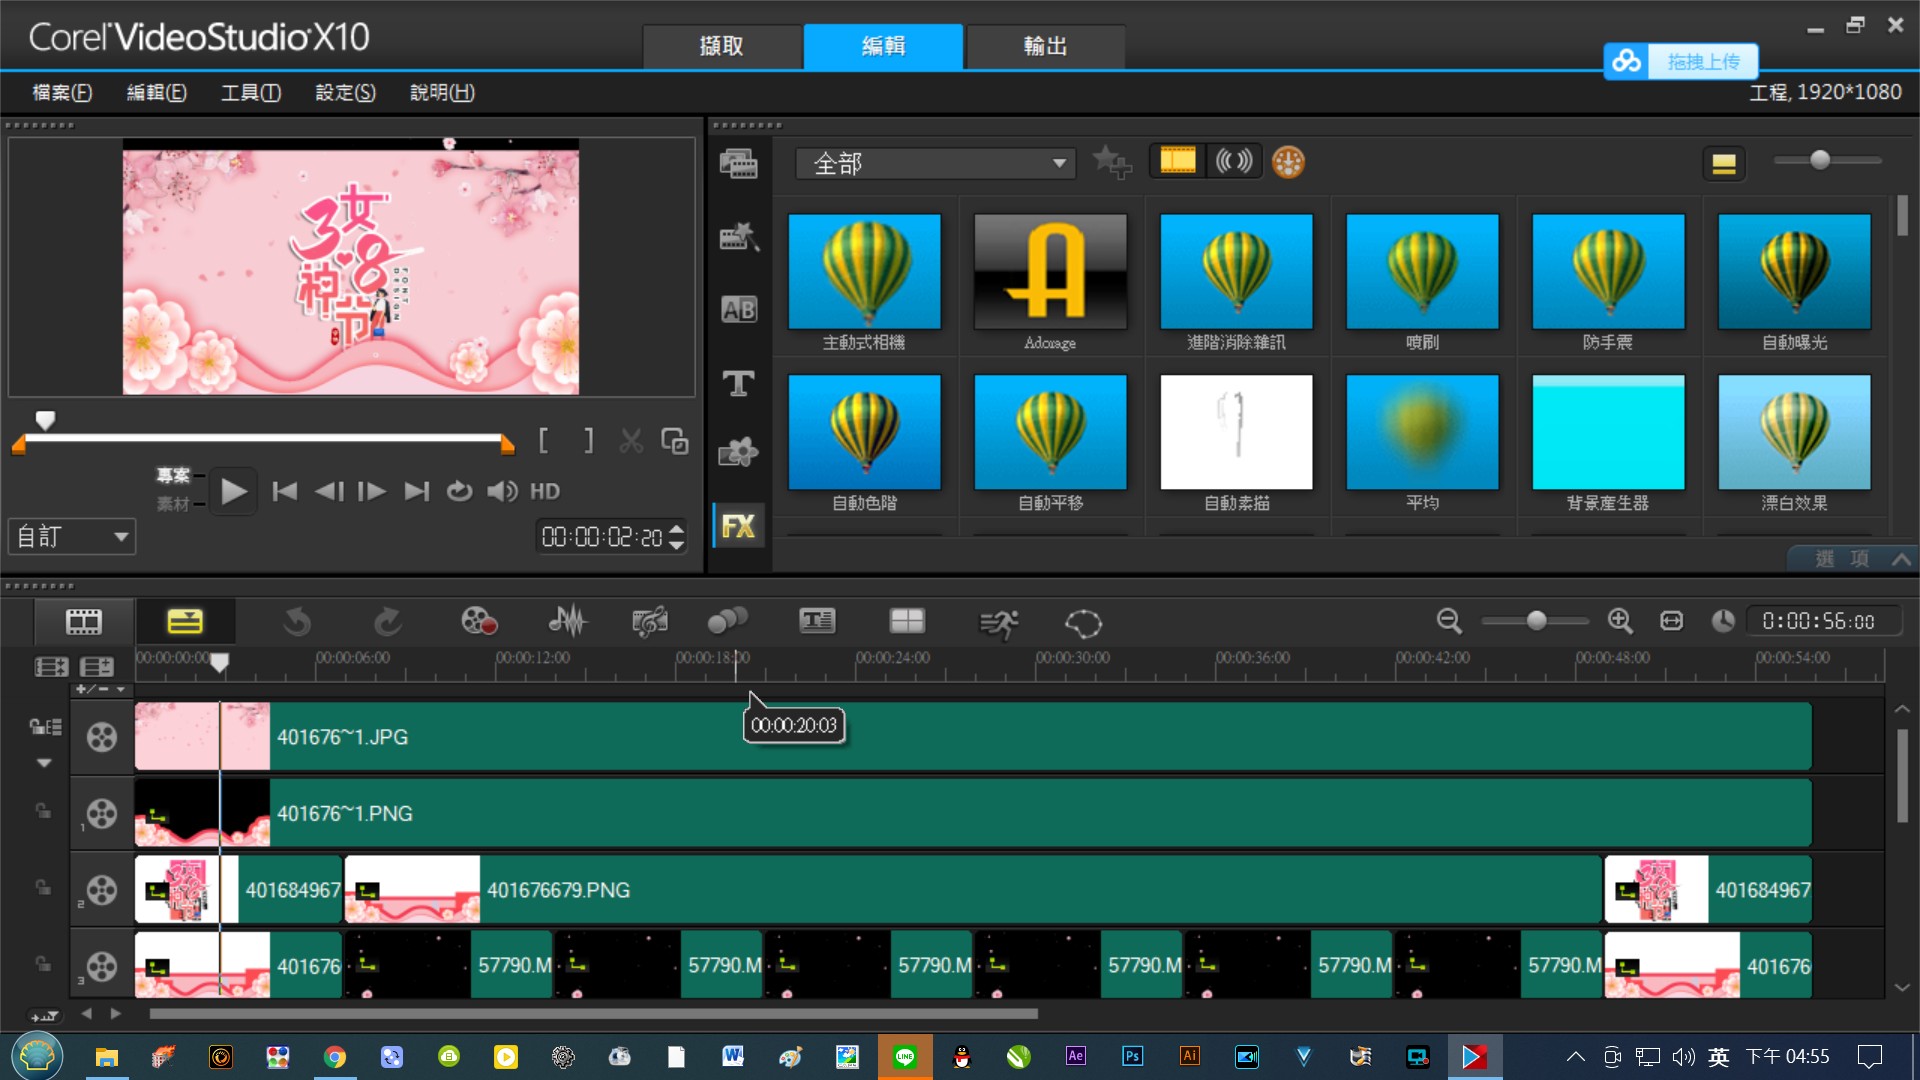Set mark-in with the left bracket
Viewport: 1920px width, 1080px height.
[543, 440]
